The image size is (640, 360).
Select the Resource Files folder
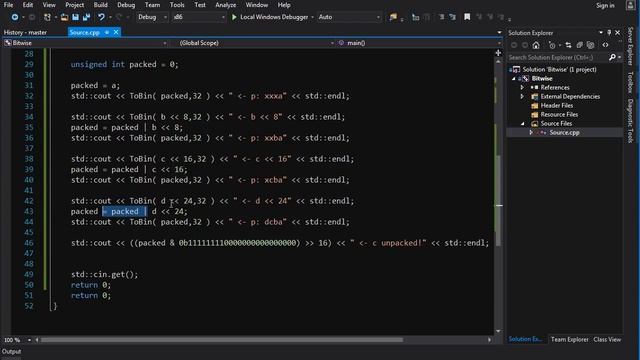click(559, 114)
